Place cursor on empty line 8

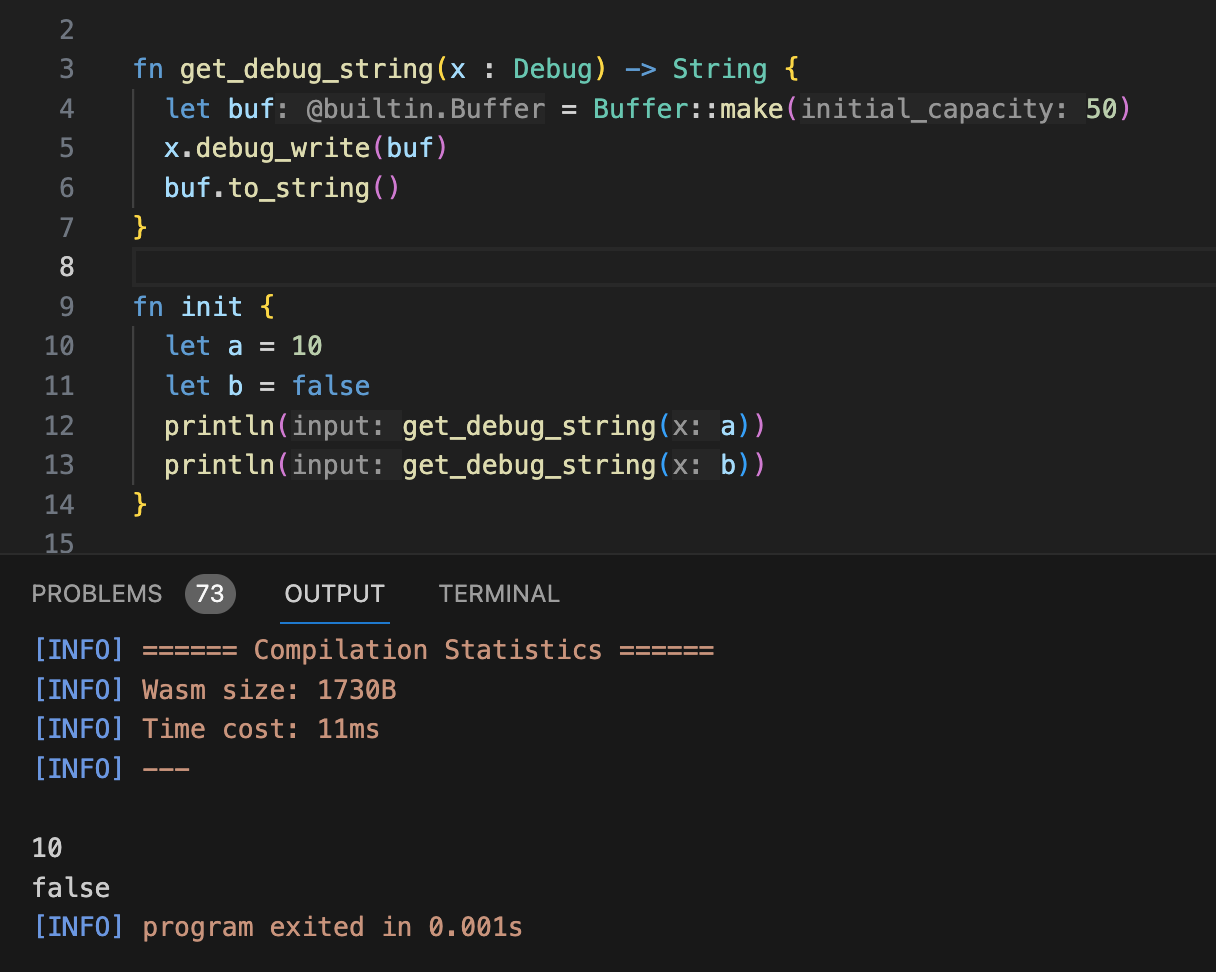point(600,267)
